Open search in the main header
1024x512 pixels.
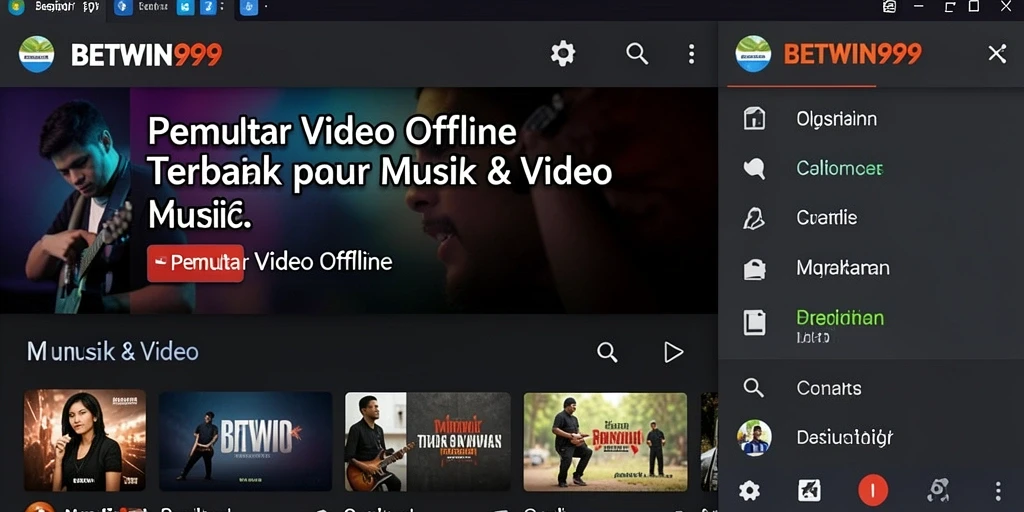(x=637, y=54)
